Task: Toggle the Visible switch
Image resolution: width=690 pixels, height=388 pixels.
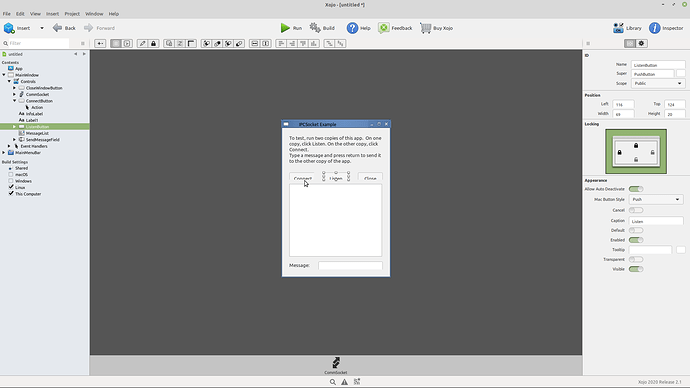Action: (x=636, y=269)
